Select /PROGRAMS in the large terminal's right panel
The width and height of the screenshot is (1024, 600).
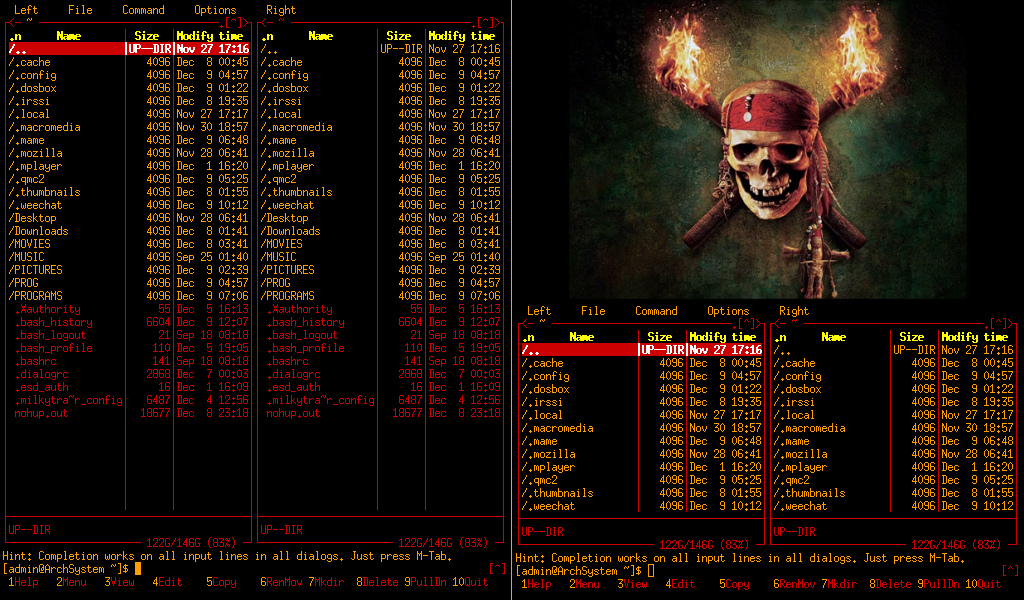point(381,296)
